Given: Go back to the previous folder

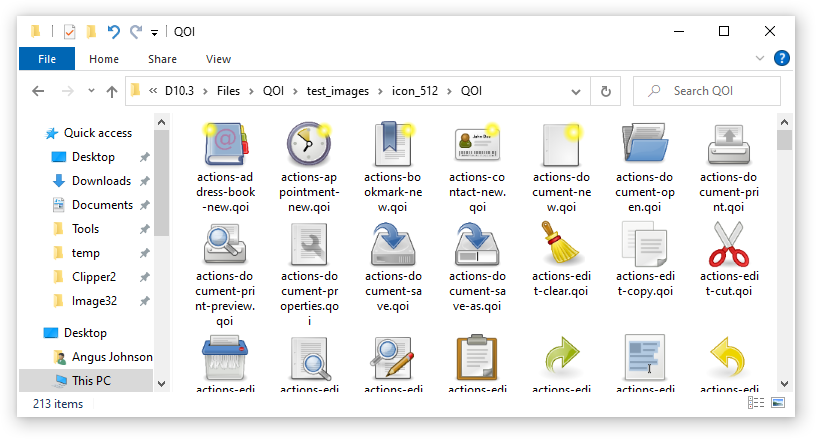Looking at the screenshot, I should (x=38, y=92).
